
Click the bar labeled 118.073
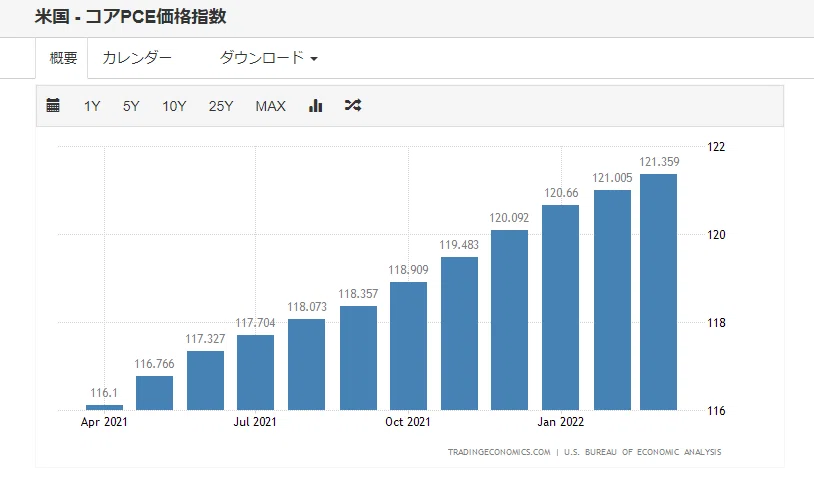[306, 364]
